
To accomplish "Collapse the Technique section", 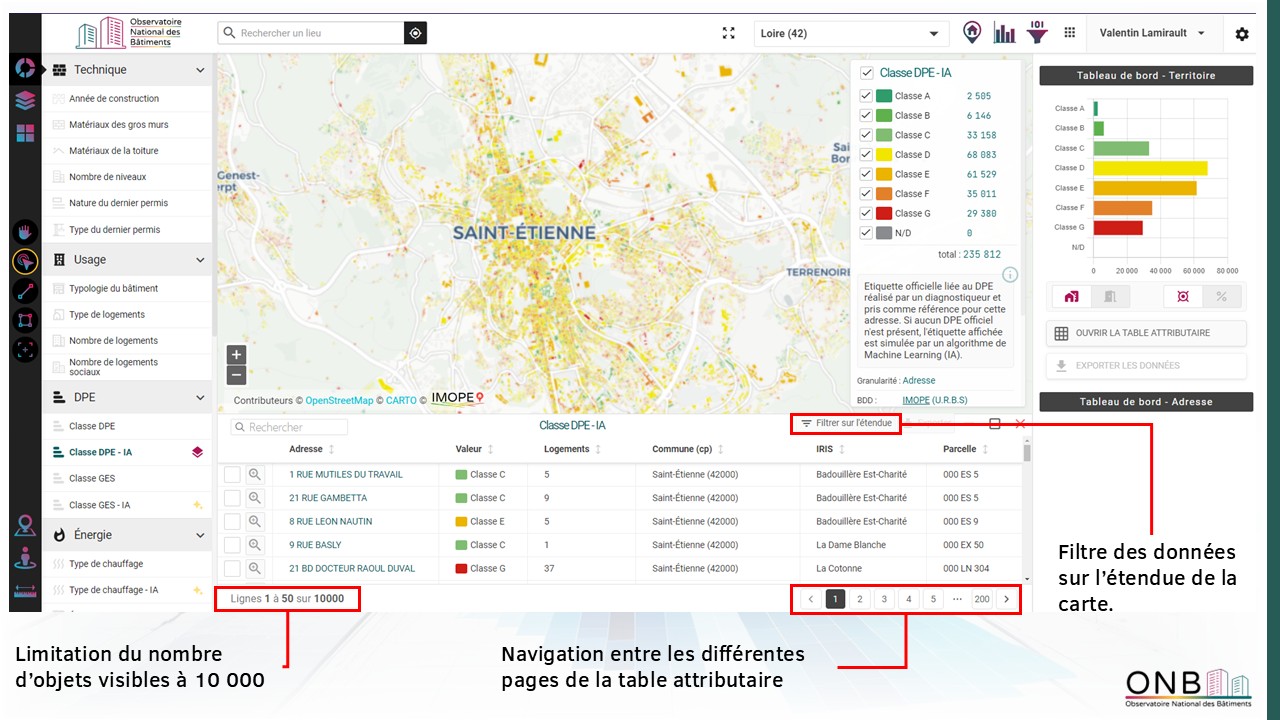I will click(x=200, y=70).
